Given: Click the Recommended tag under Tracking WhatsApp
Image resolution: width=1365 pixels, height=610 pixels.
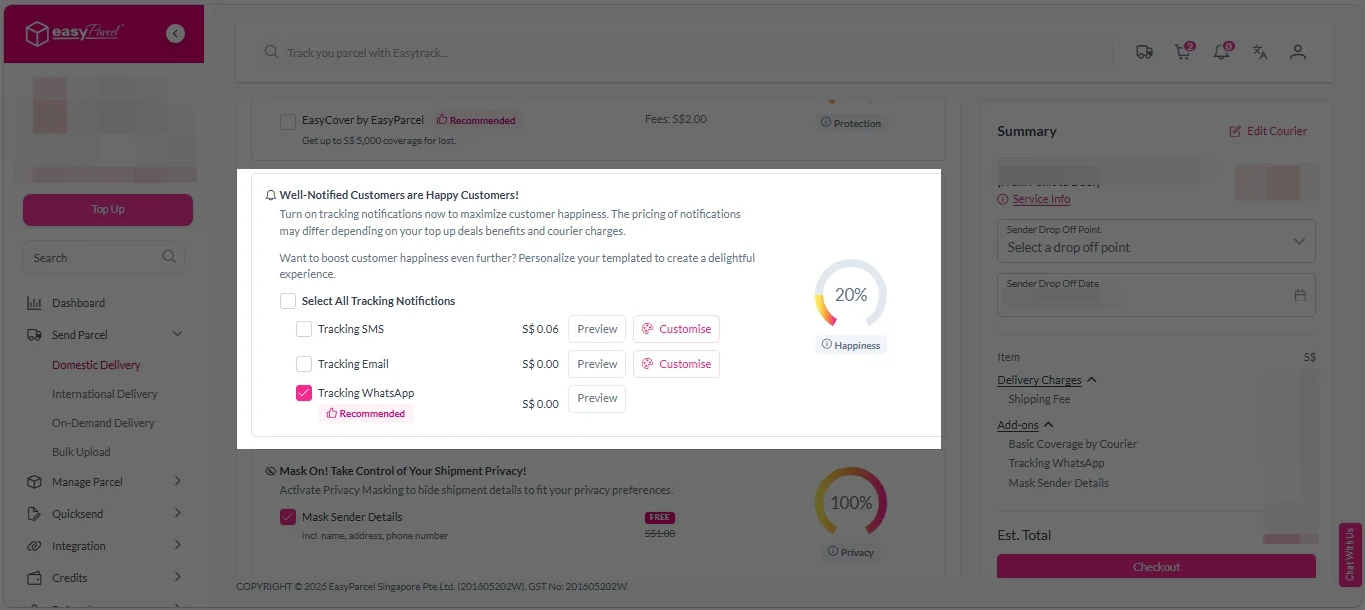Looking at the screenshot, I should pyautogui.click(x=366, y=414).
